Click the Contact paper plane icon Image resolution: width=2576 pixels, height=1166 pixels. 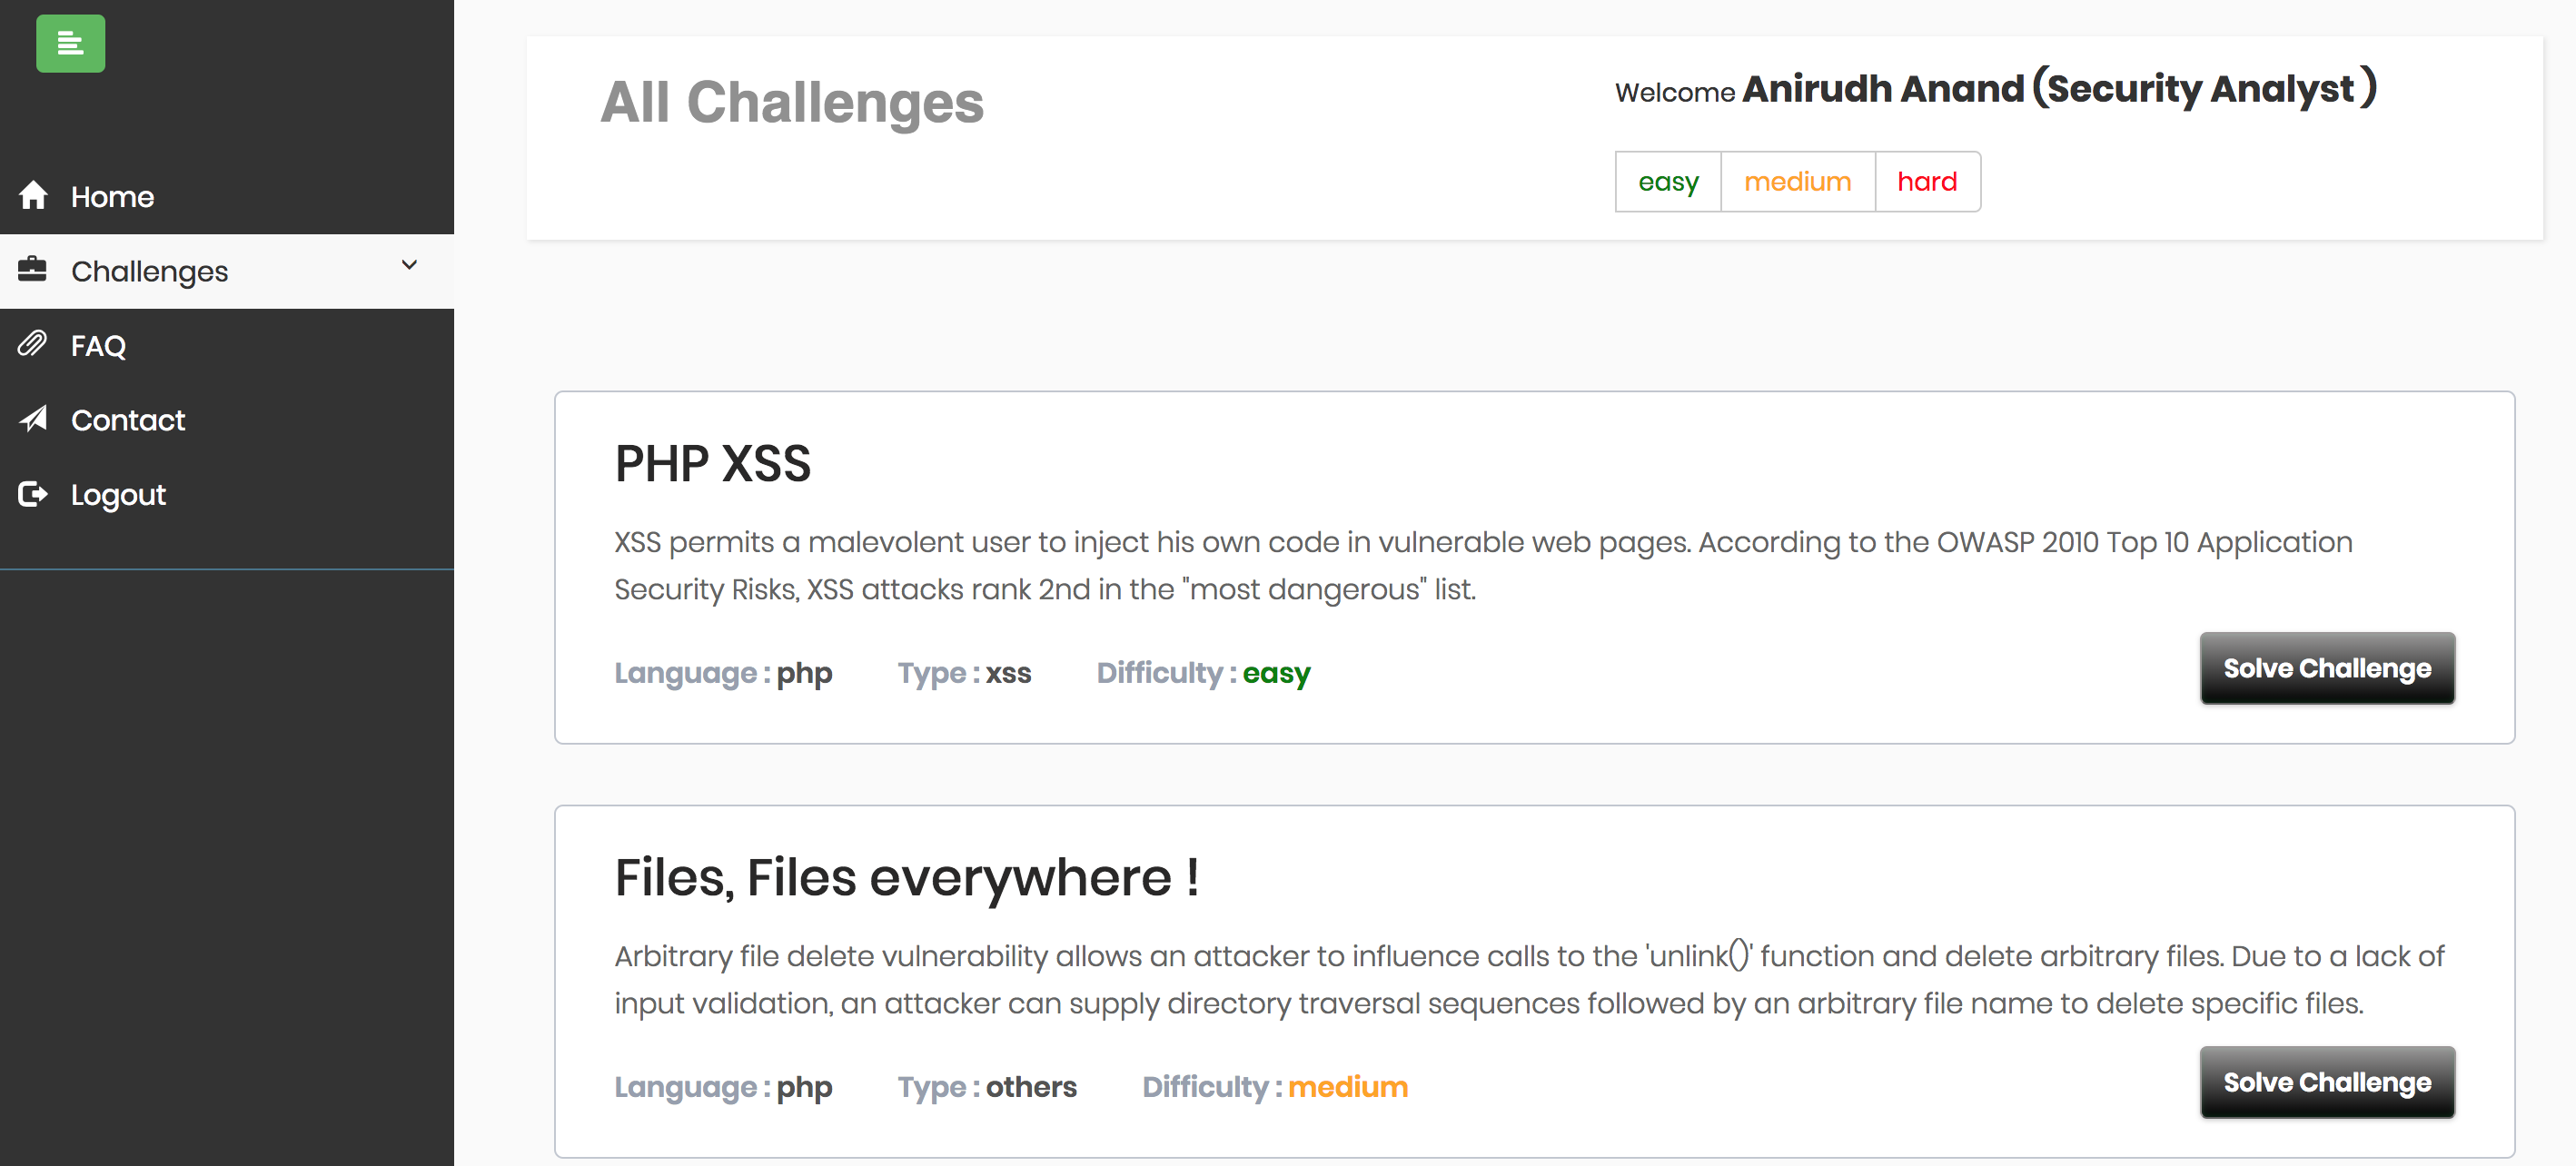click(33, 419)
